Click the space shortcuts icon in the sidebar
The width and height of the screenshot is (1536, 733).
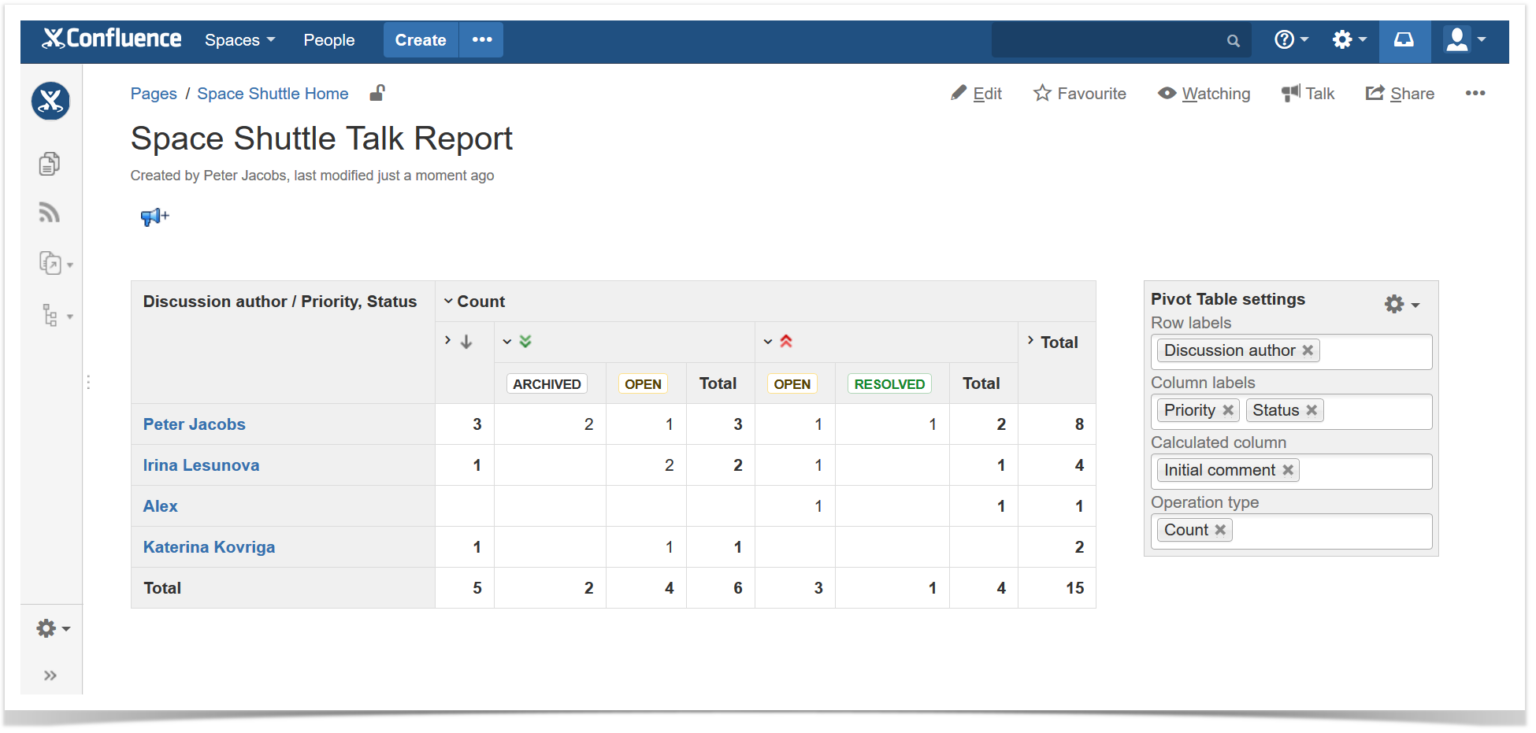[x=49, y=263]
